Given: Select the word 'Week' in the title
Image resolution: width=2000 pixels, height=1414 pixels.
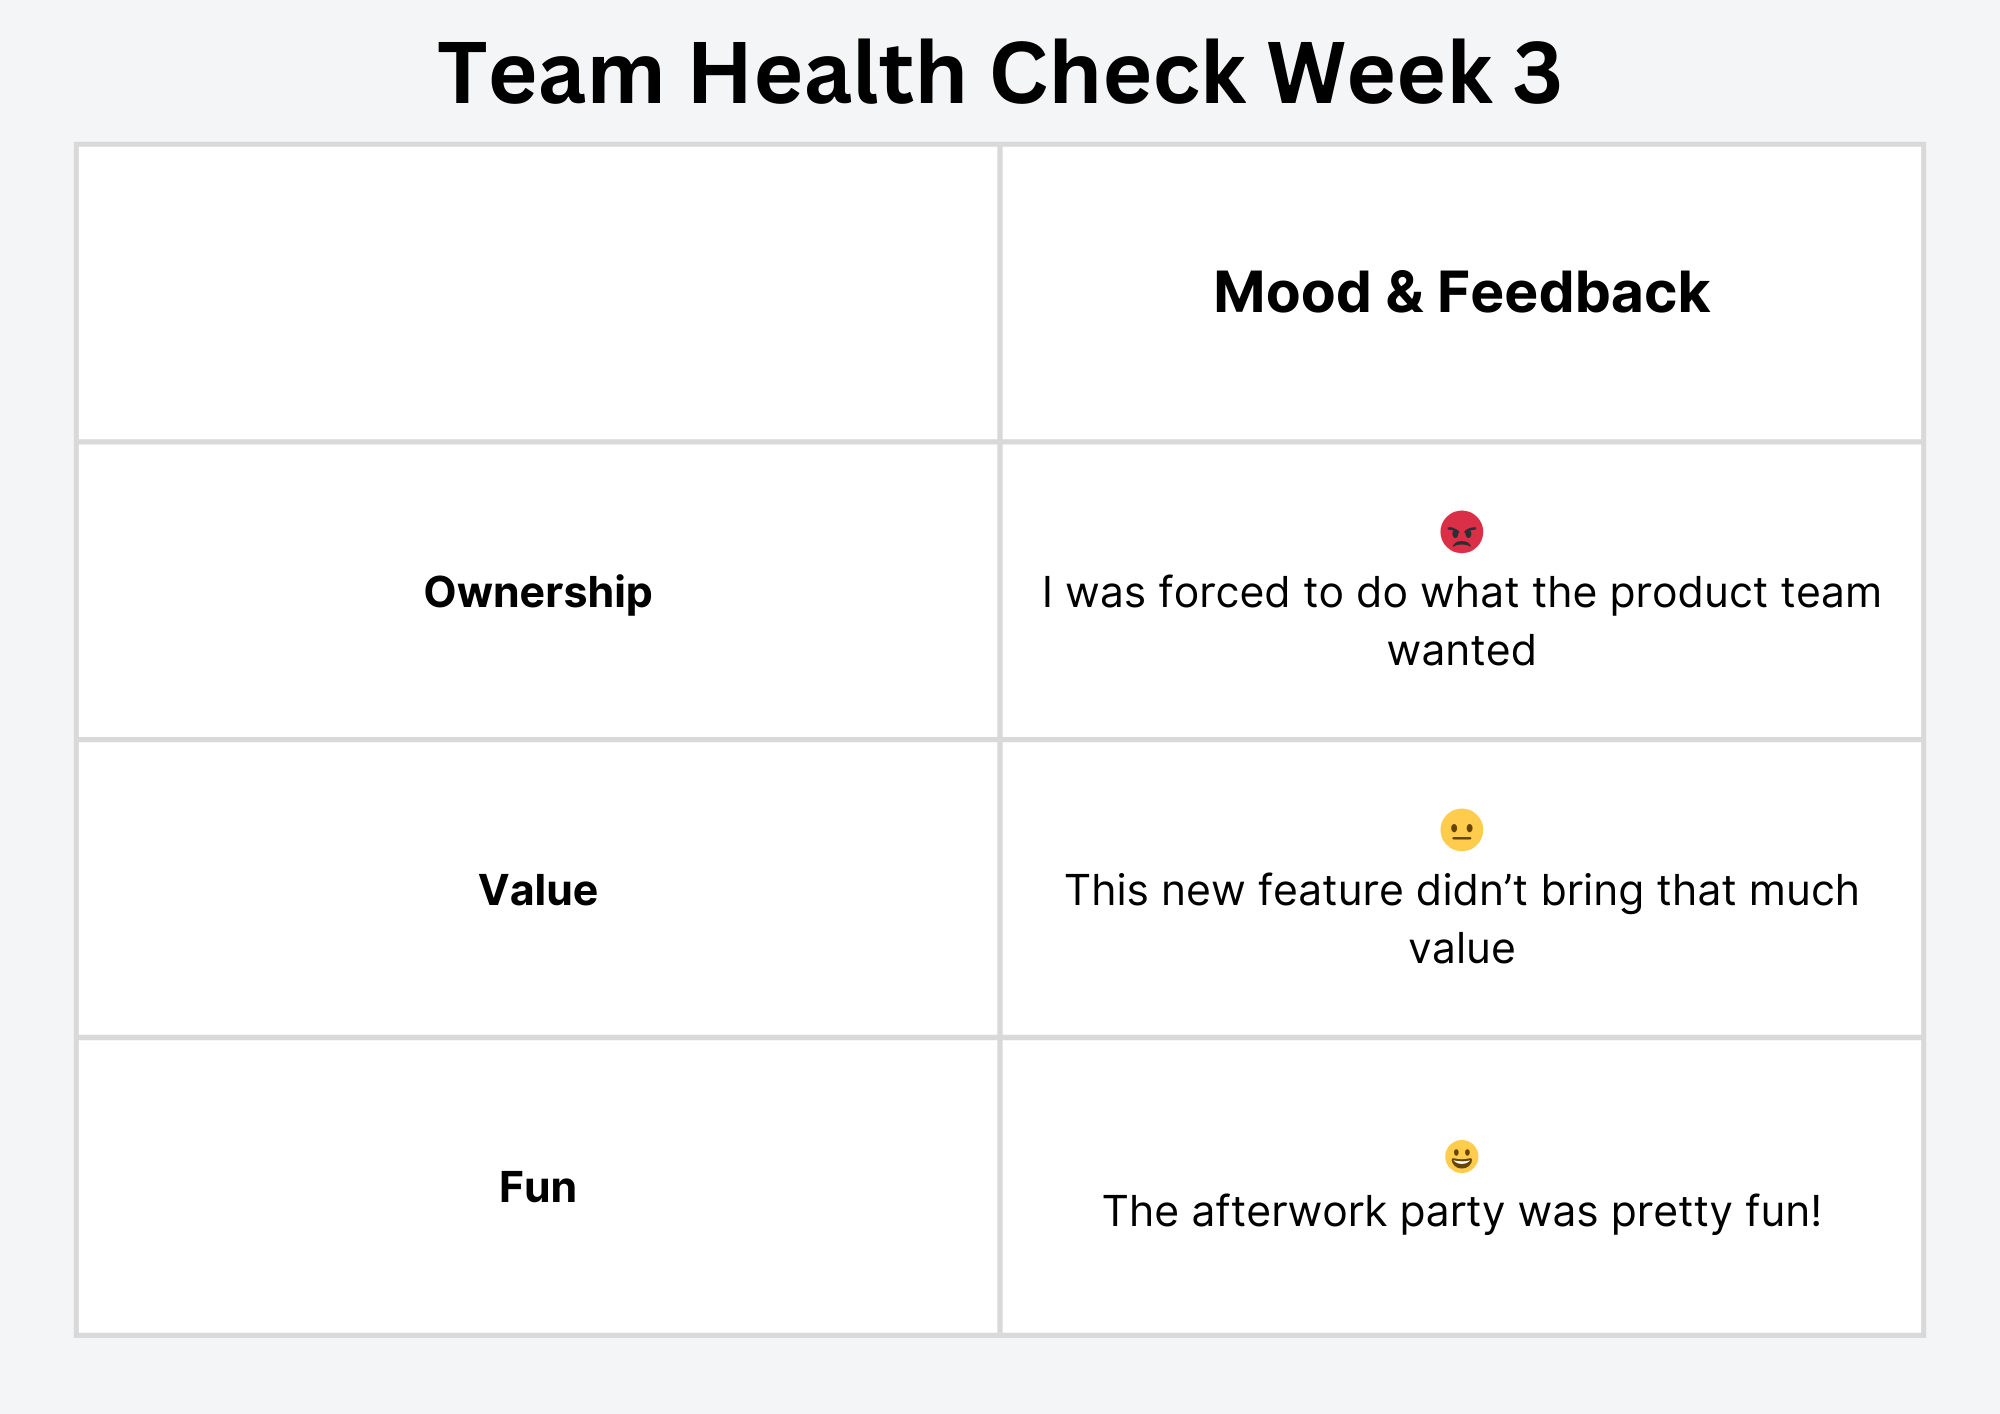Looking at the screenshot, I should point(1380,73).
